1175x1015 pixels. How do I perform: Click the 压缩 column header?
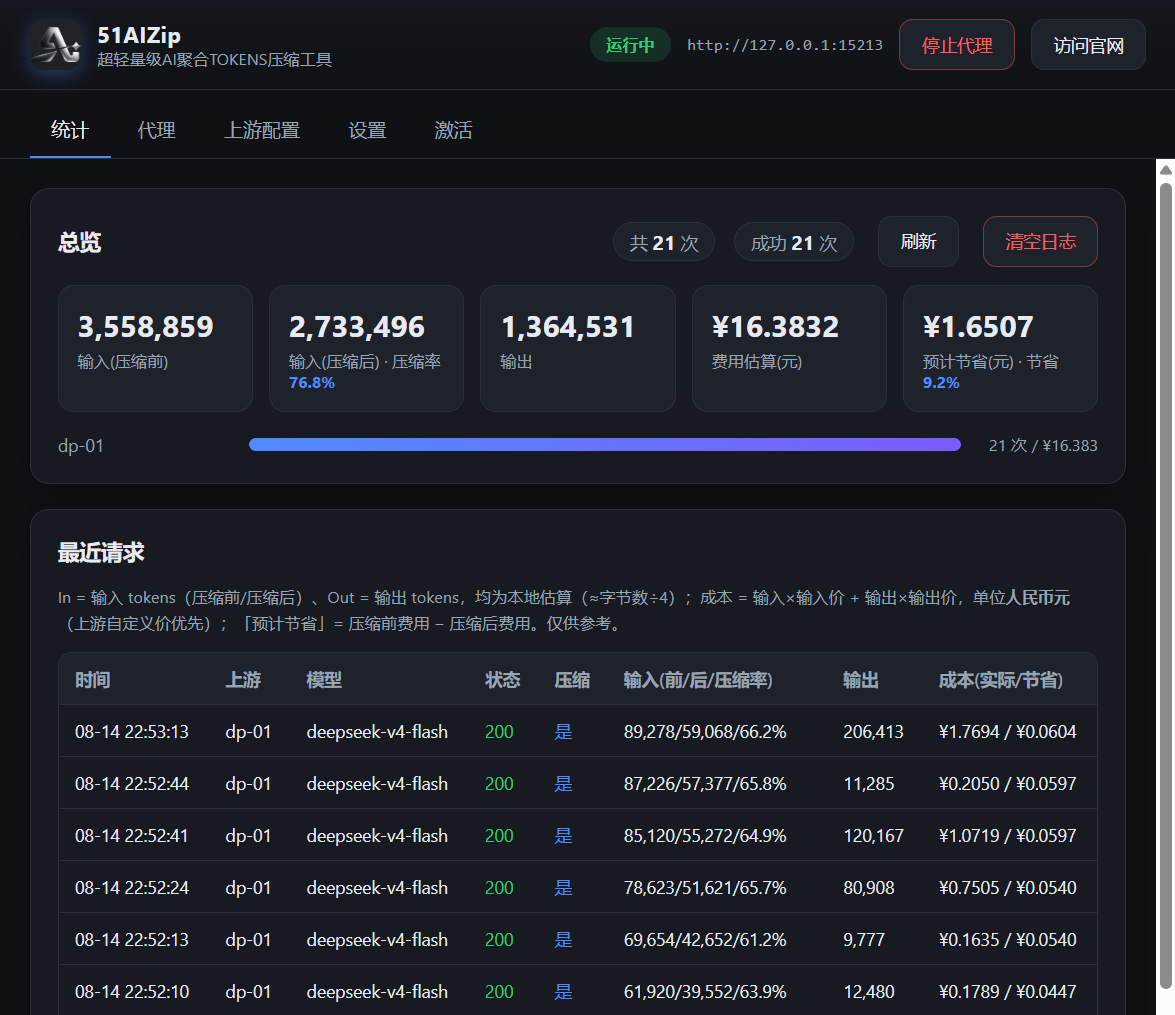click(572, 680)
